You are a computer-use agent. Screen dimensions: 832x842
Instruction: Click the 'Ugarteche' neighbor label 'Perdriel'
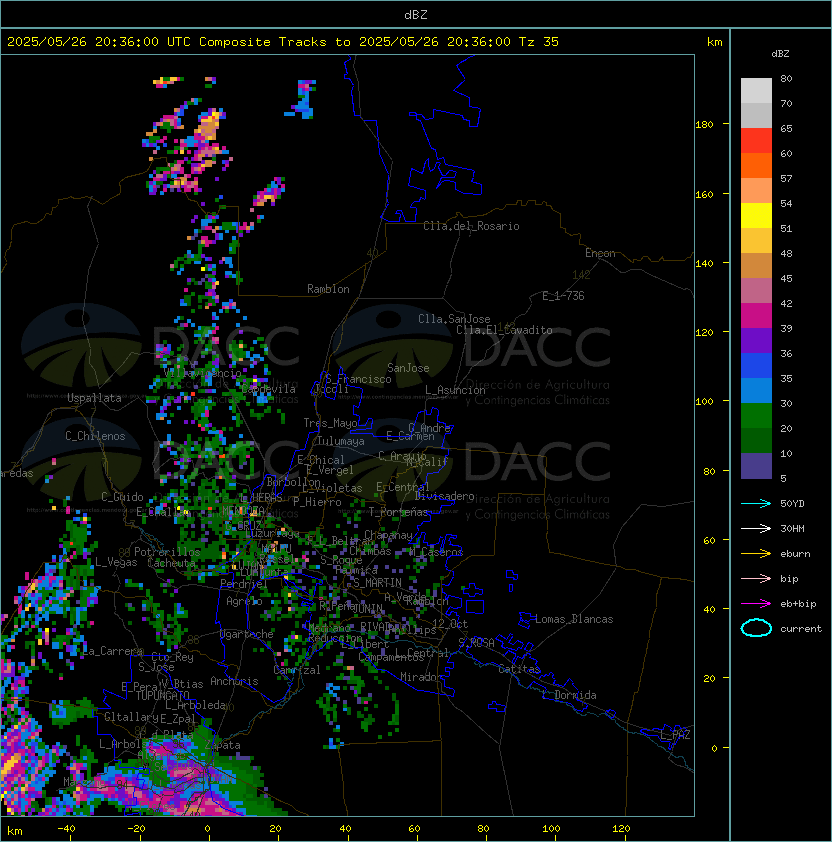pos(243,584)
